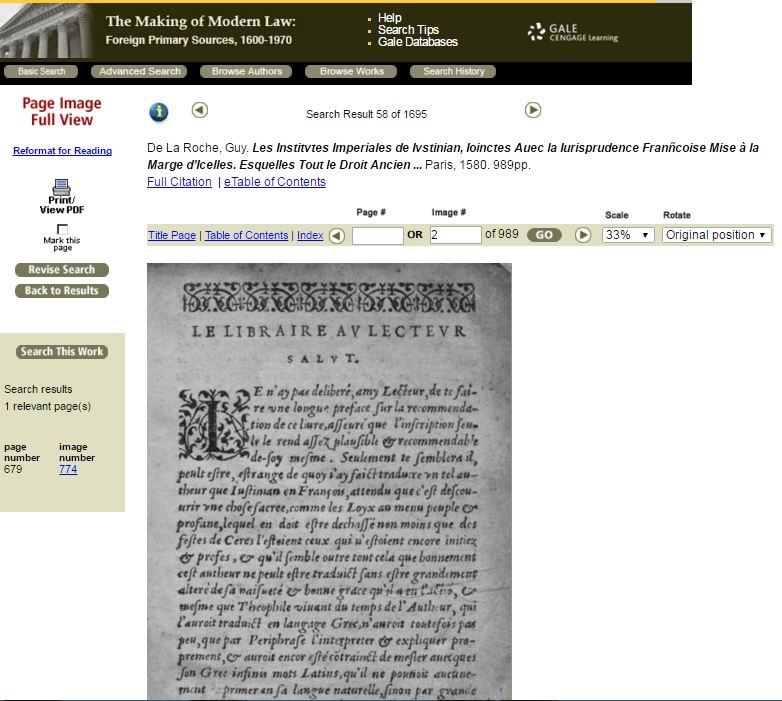Image resolution: width=782 pixels, height=701 pixels.
Task: Open Browse Authors
Action: [x=246, y=71]
